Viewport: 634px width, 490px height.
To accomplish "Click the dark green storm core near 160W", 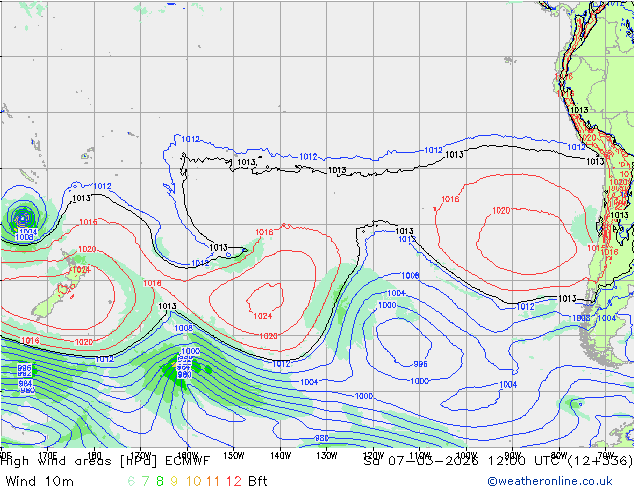I will (177, 372).
